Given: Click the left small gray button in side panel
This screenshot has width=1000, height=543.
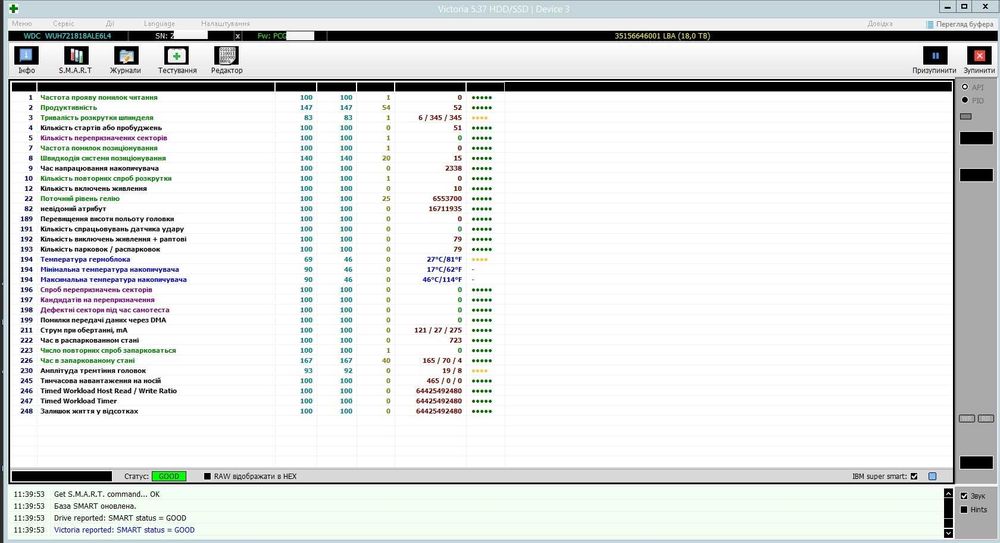Looking at the screenshot, I should coord(967,419).
